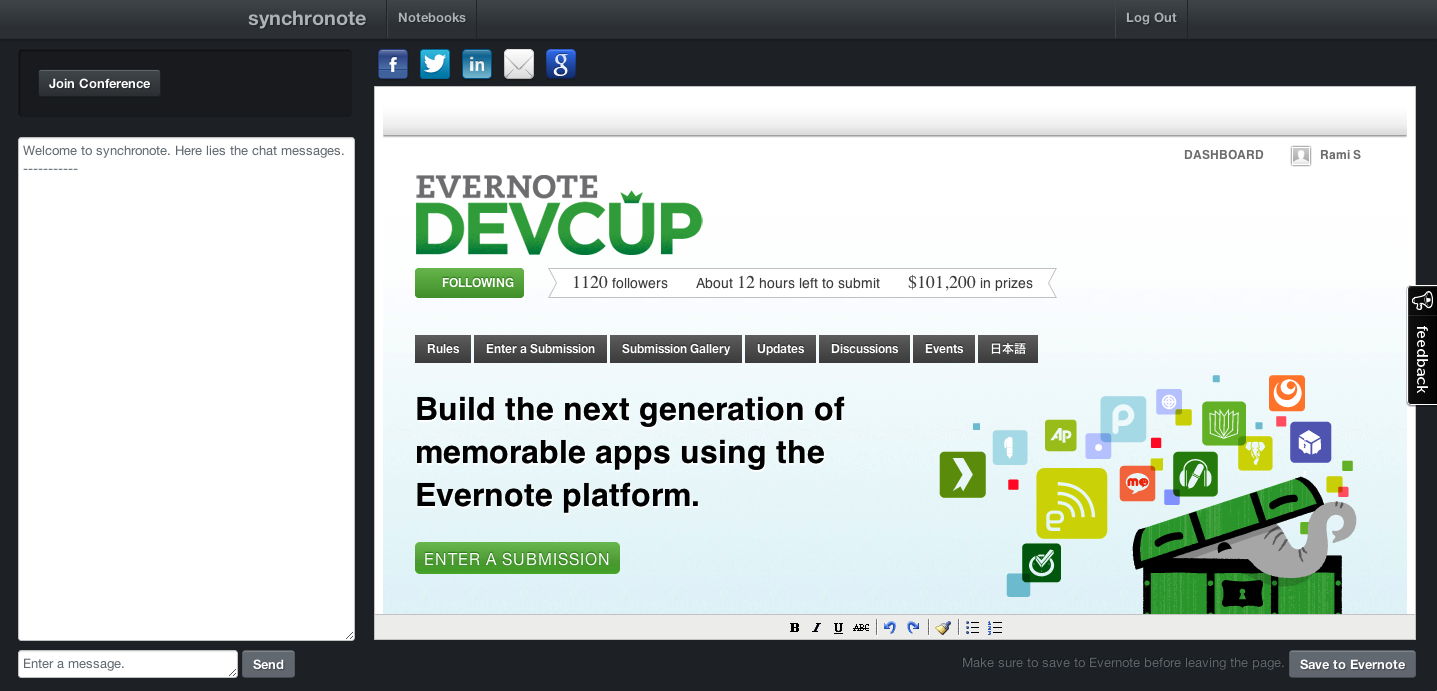Viewport: 1437px width, 691px height.
Task: Open the Rules tab
Action: pyautogui.click(x=443, y=349)
